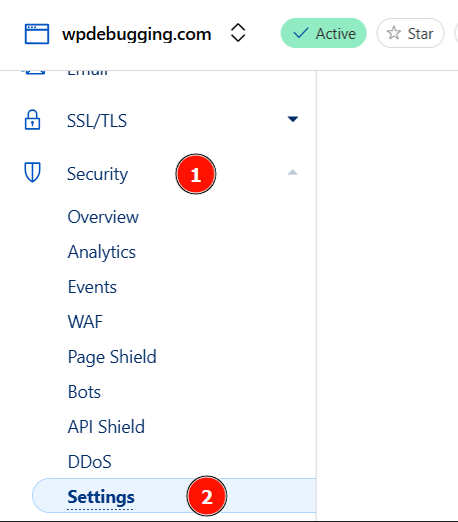The image size is (458, 522).
Task: Open the WAF submenu item
Action: (85, 322)
